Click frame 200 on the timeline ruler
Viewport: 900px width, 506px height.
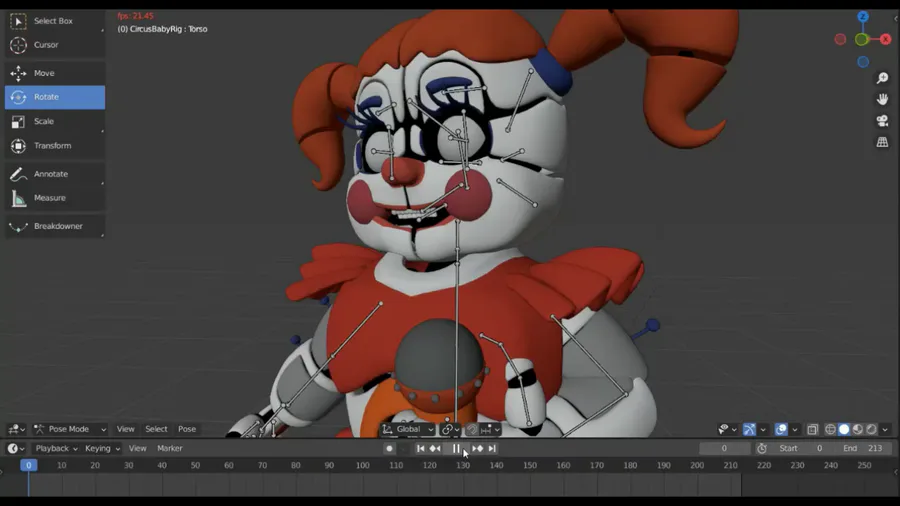click(x=697, y=466)
